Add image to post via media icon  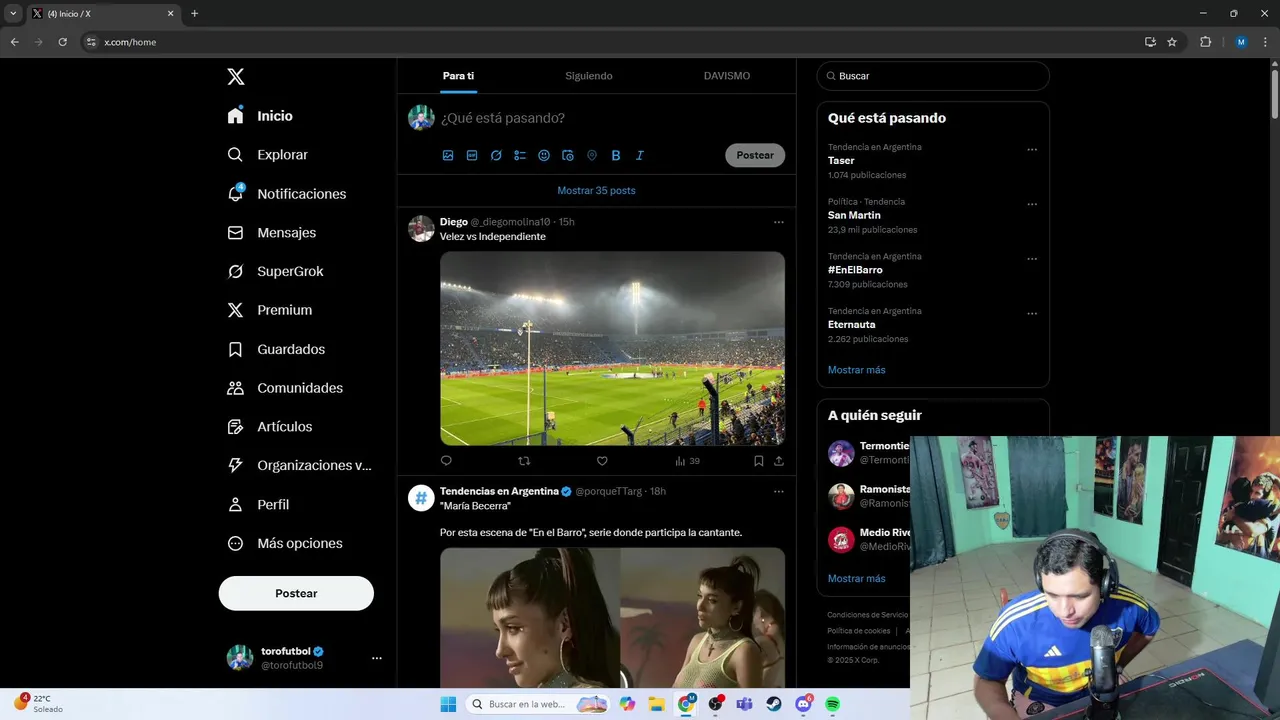tap(448, 155)
